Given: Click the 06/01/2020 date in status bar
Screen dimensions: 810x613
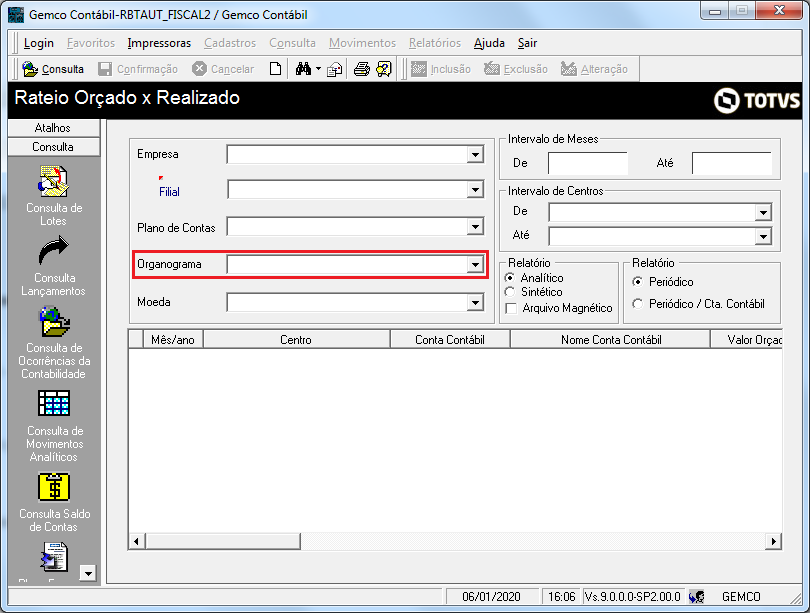Looking at the screenshot, I should click(x=491, y=597).
